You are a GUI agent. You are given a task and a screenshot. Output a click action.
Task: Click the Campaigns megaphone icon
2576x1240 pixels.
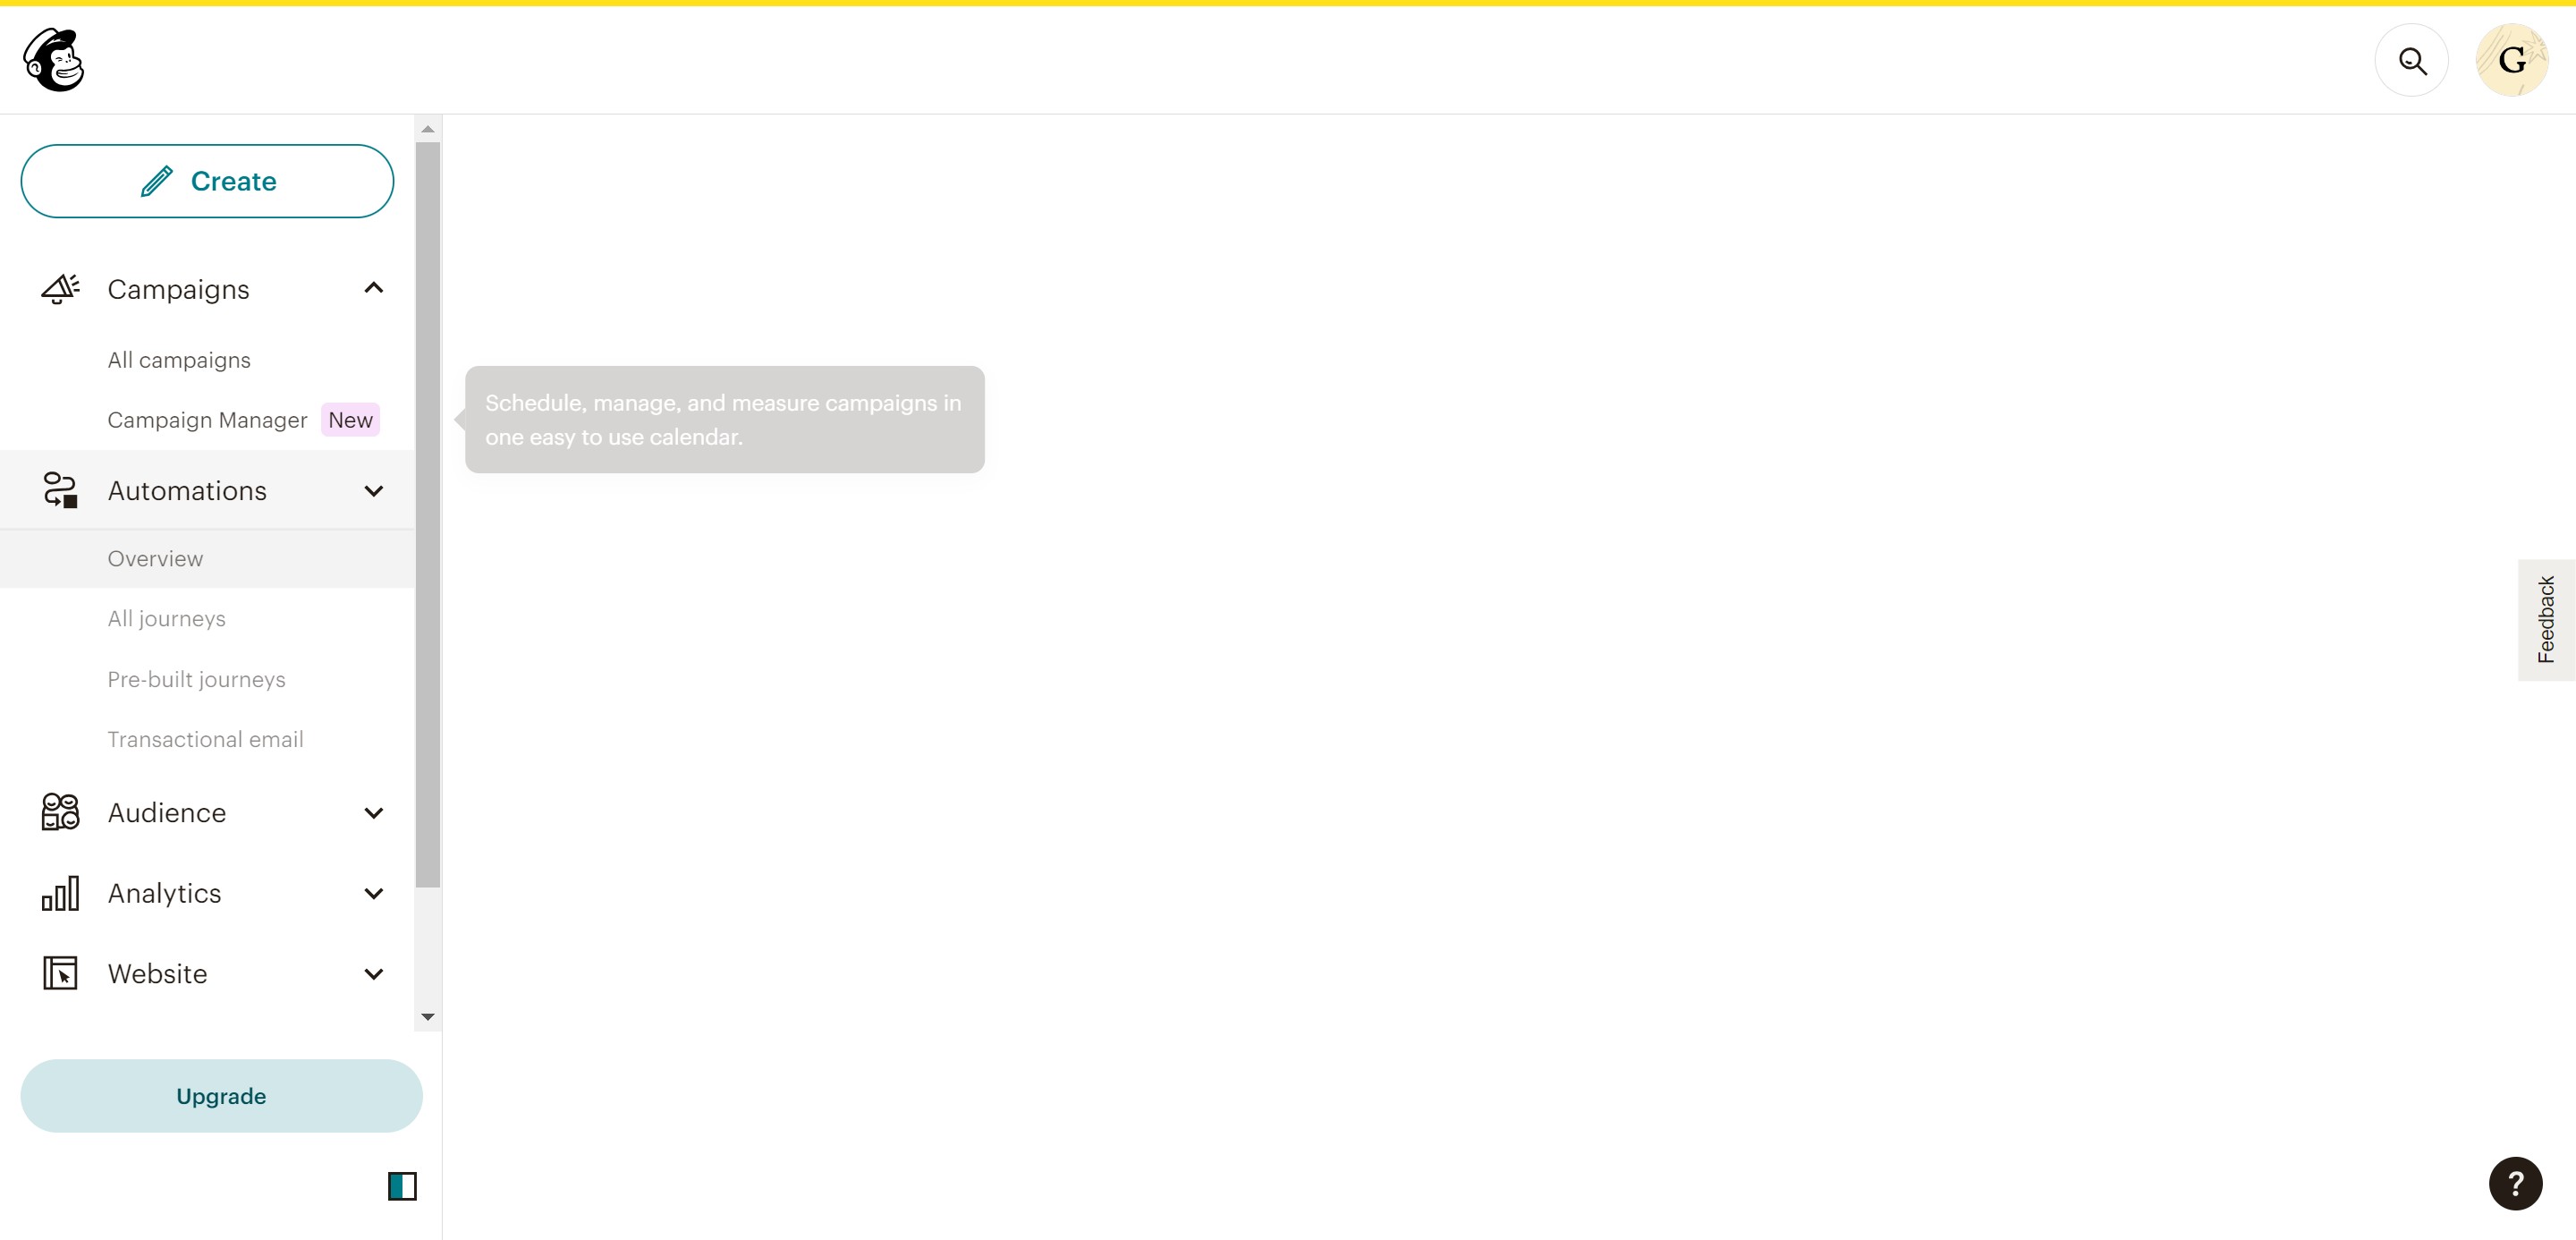(x=60, y=289)
